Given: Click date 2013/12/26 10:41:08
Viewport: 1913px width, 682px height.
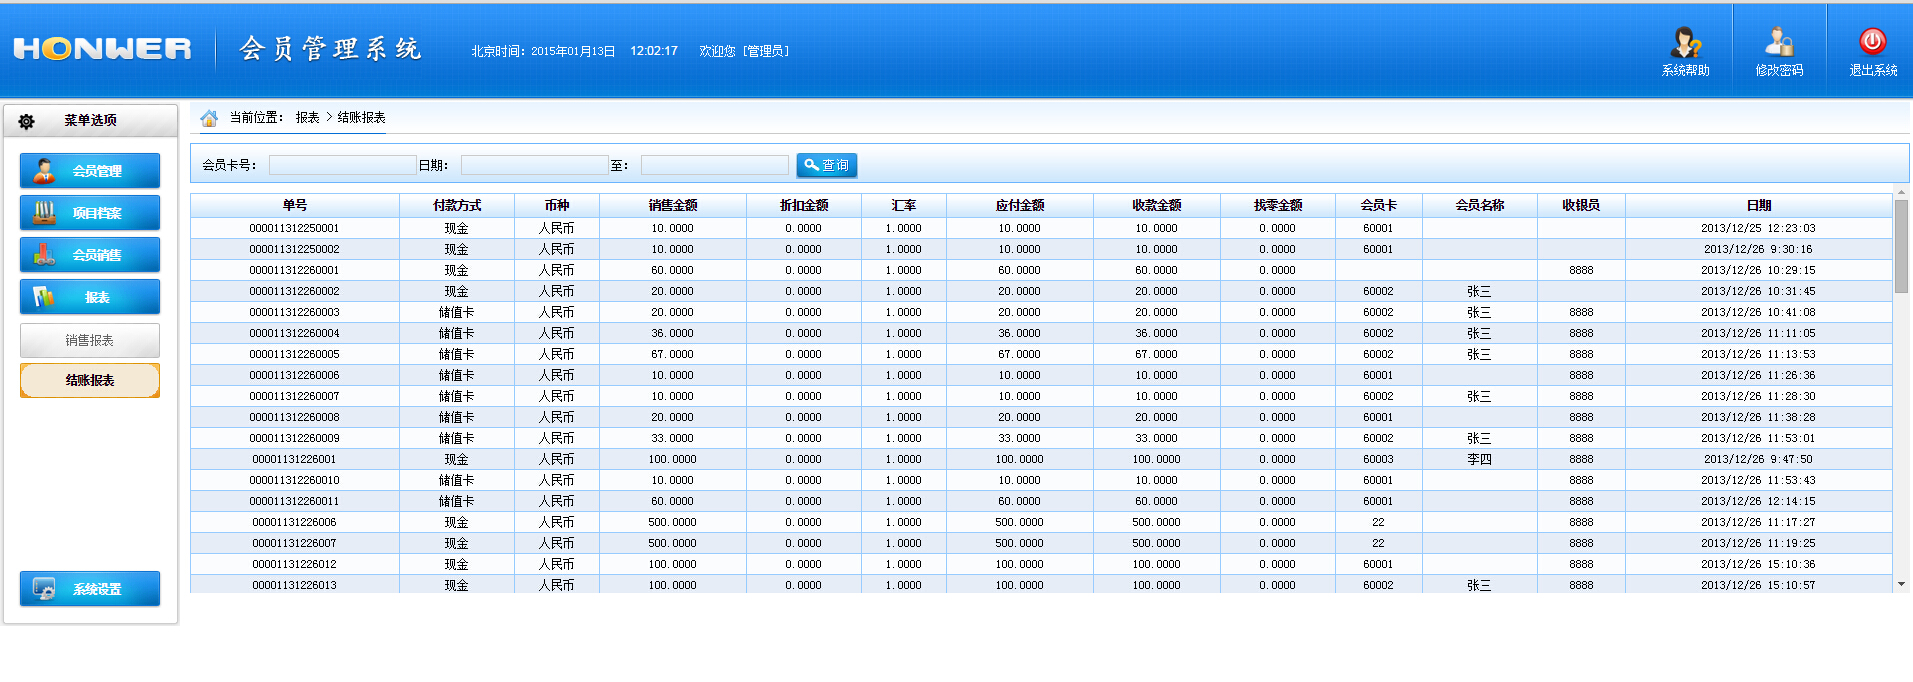Looking at the screenshot, I should click(x=1758, y=312).
